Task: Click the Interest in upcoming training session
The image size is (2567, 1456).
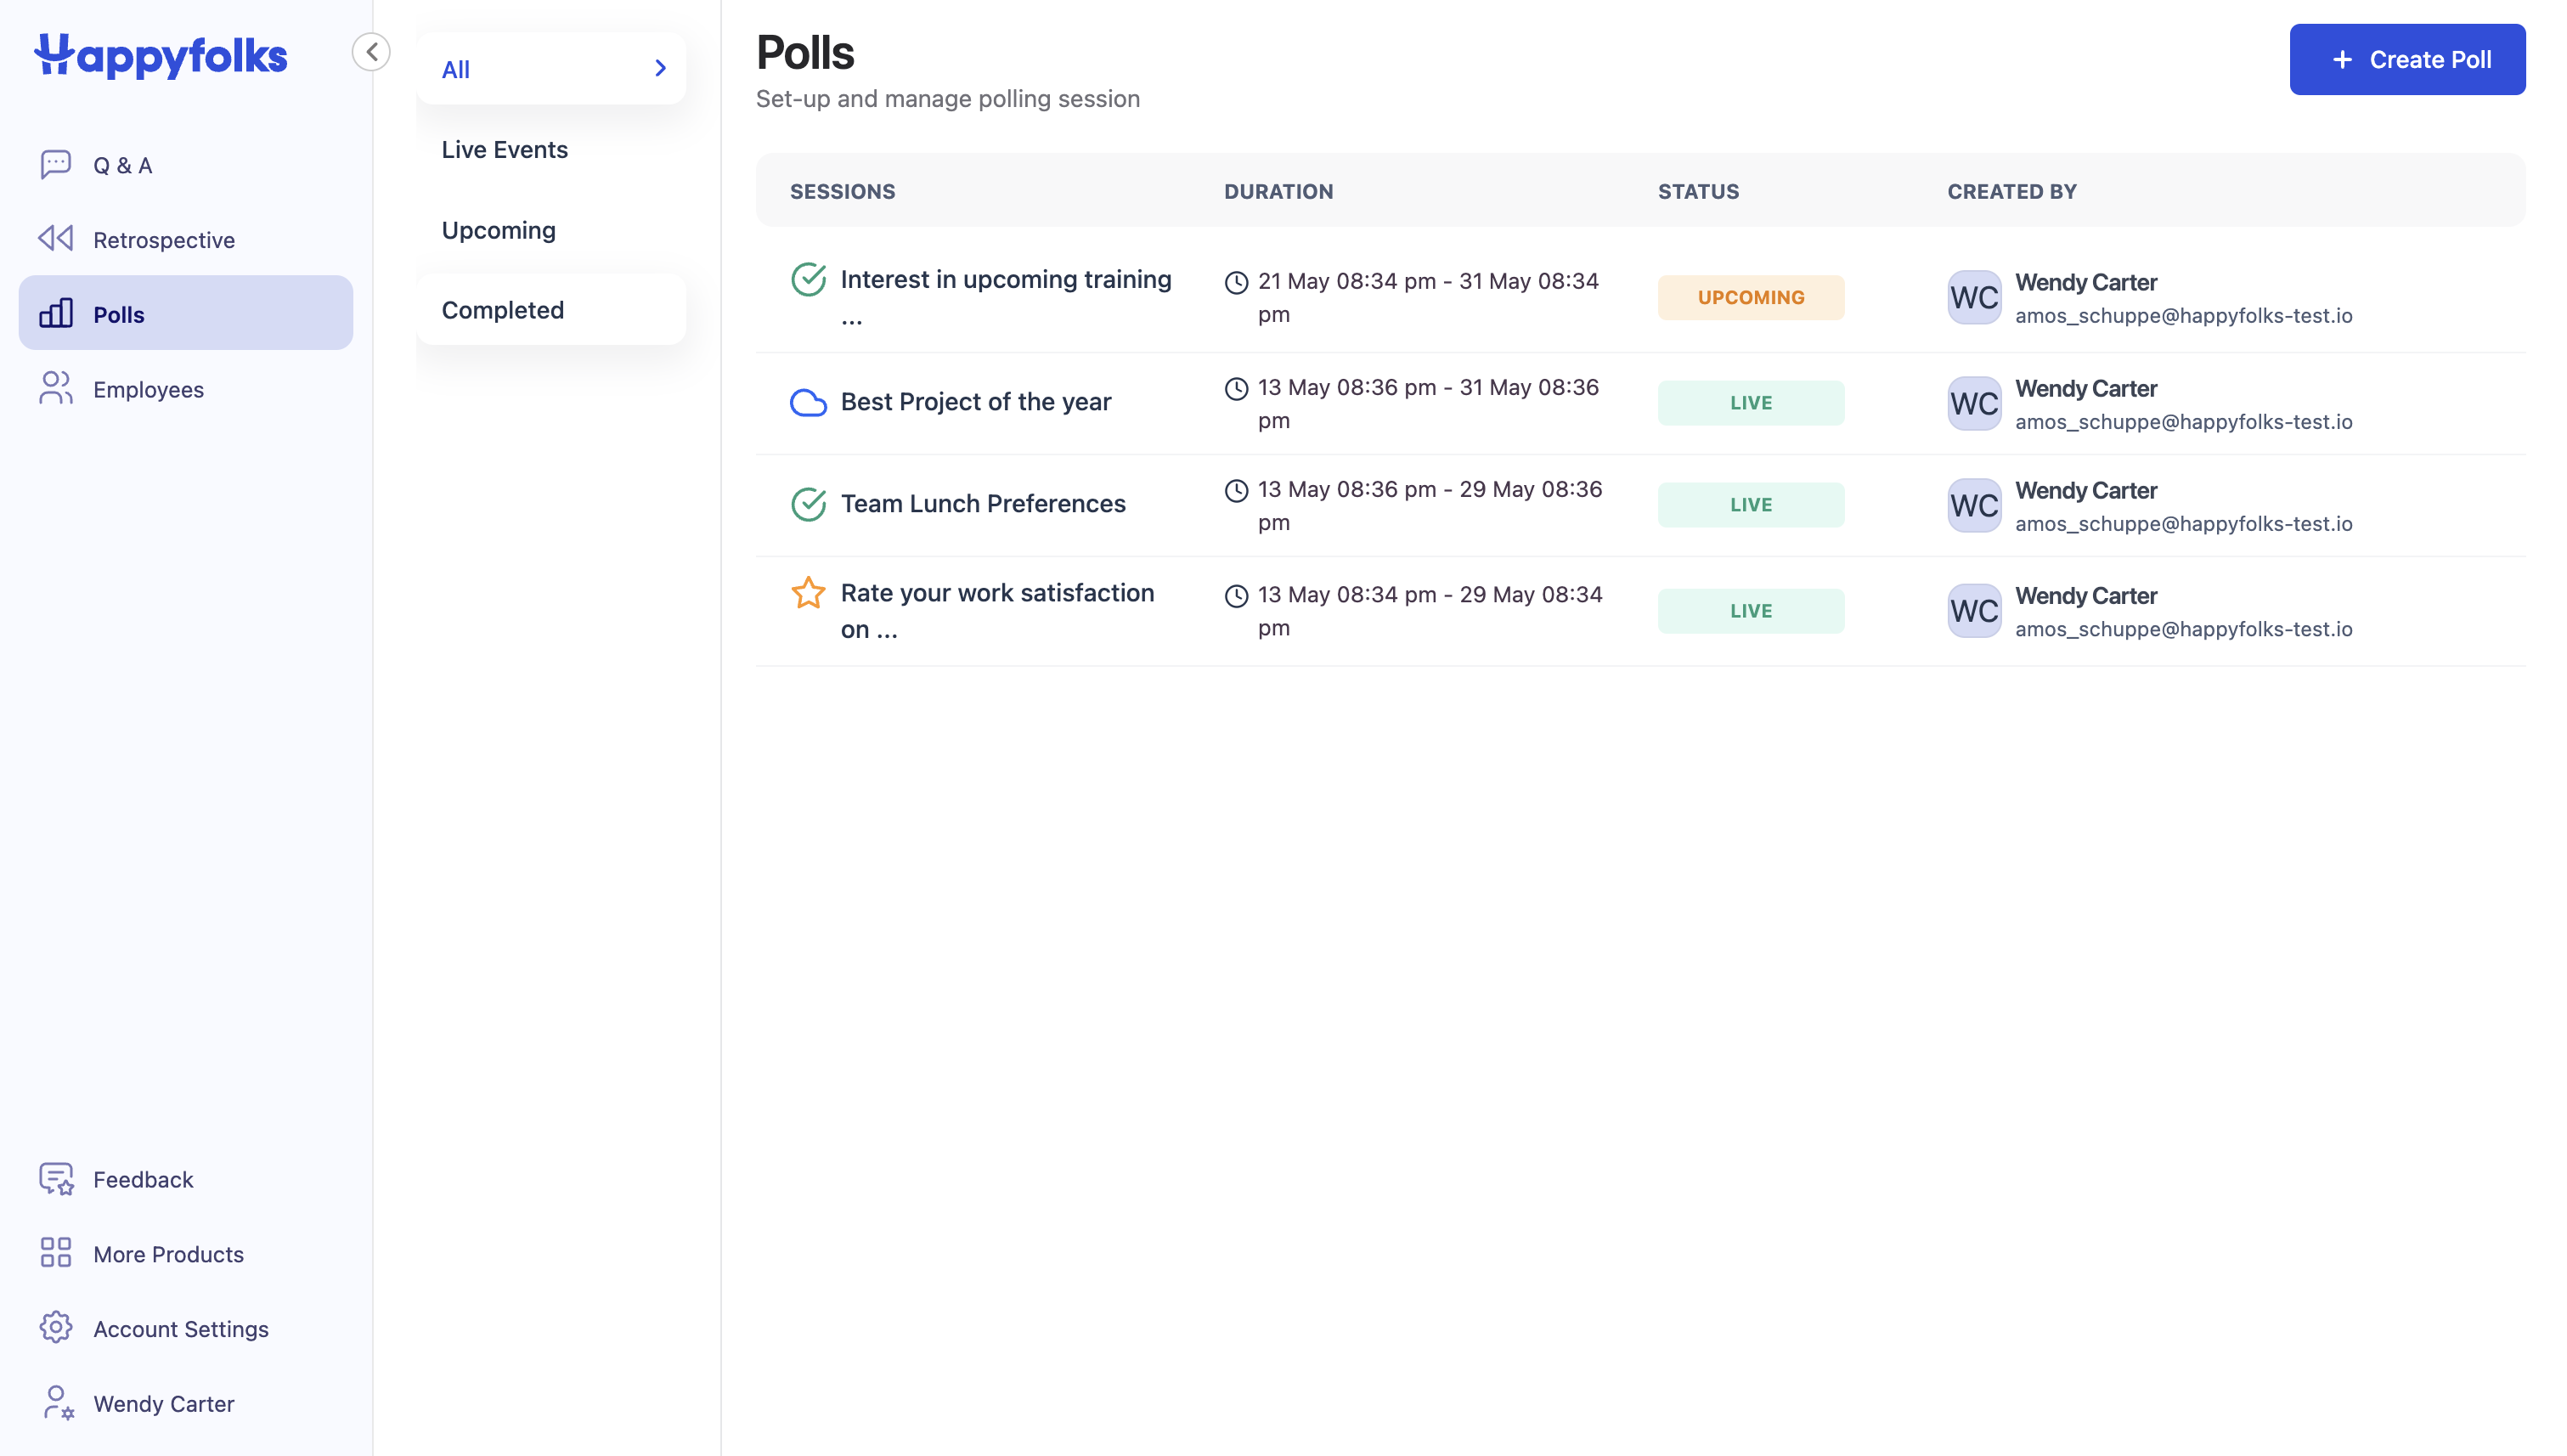Action: pos(1005,298)
